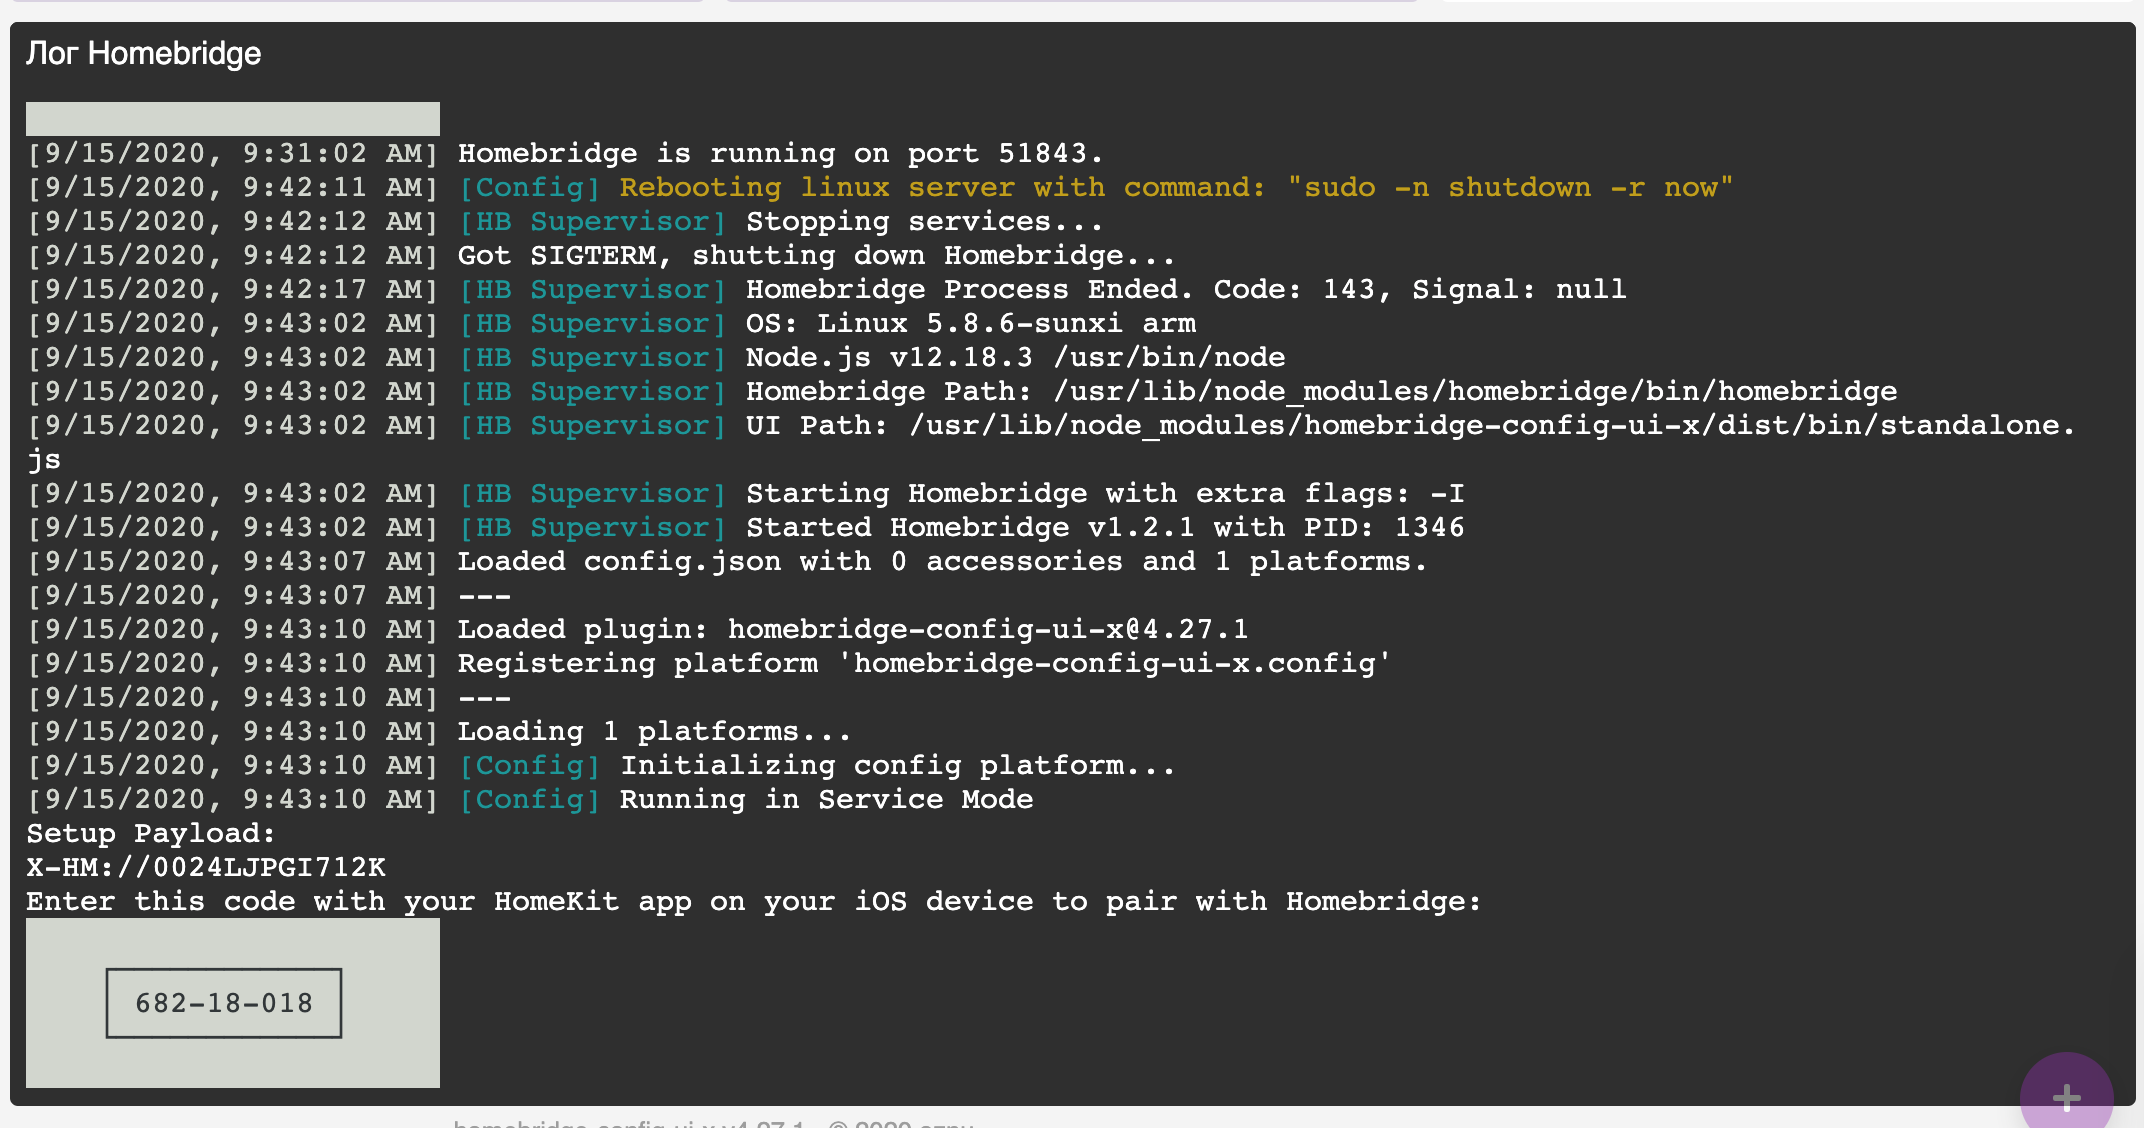Click the 'Initializing config platform...' log line
Image resolution: width=2144 pixels, height=1128 pixels.
[x=601, y=765]
